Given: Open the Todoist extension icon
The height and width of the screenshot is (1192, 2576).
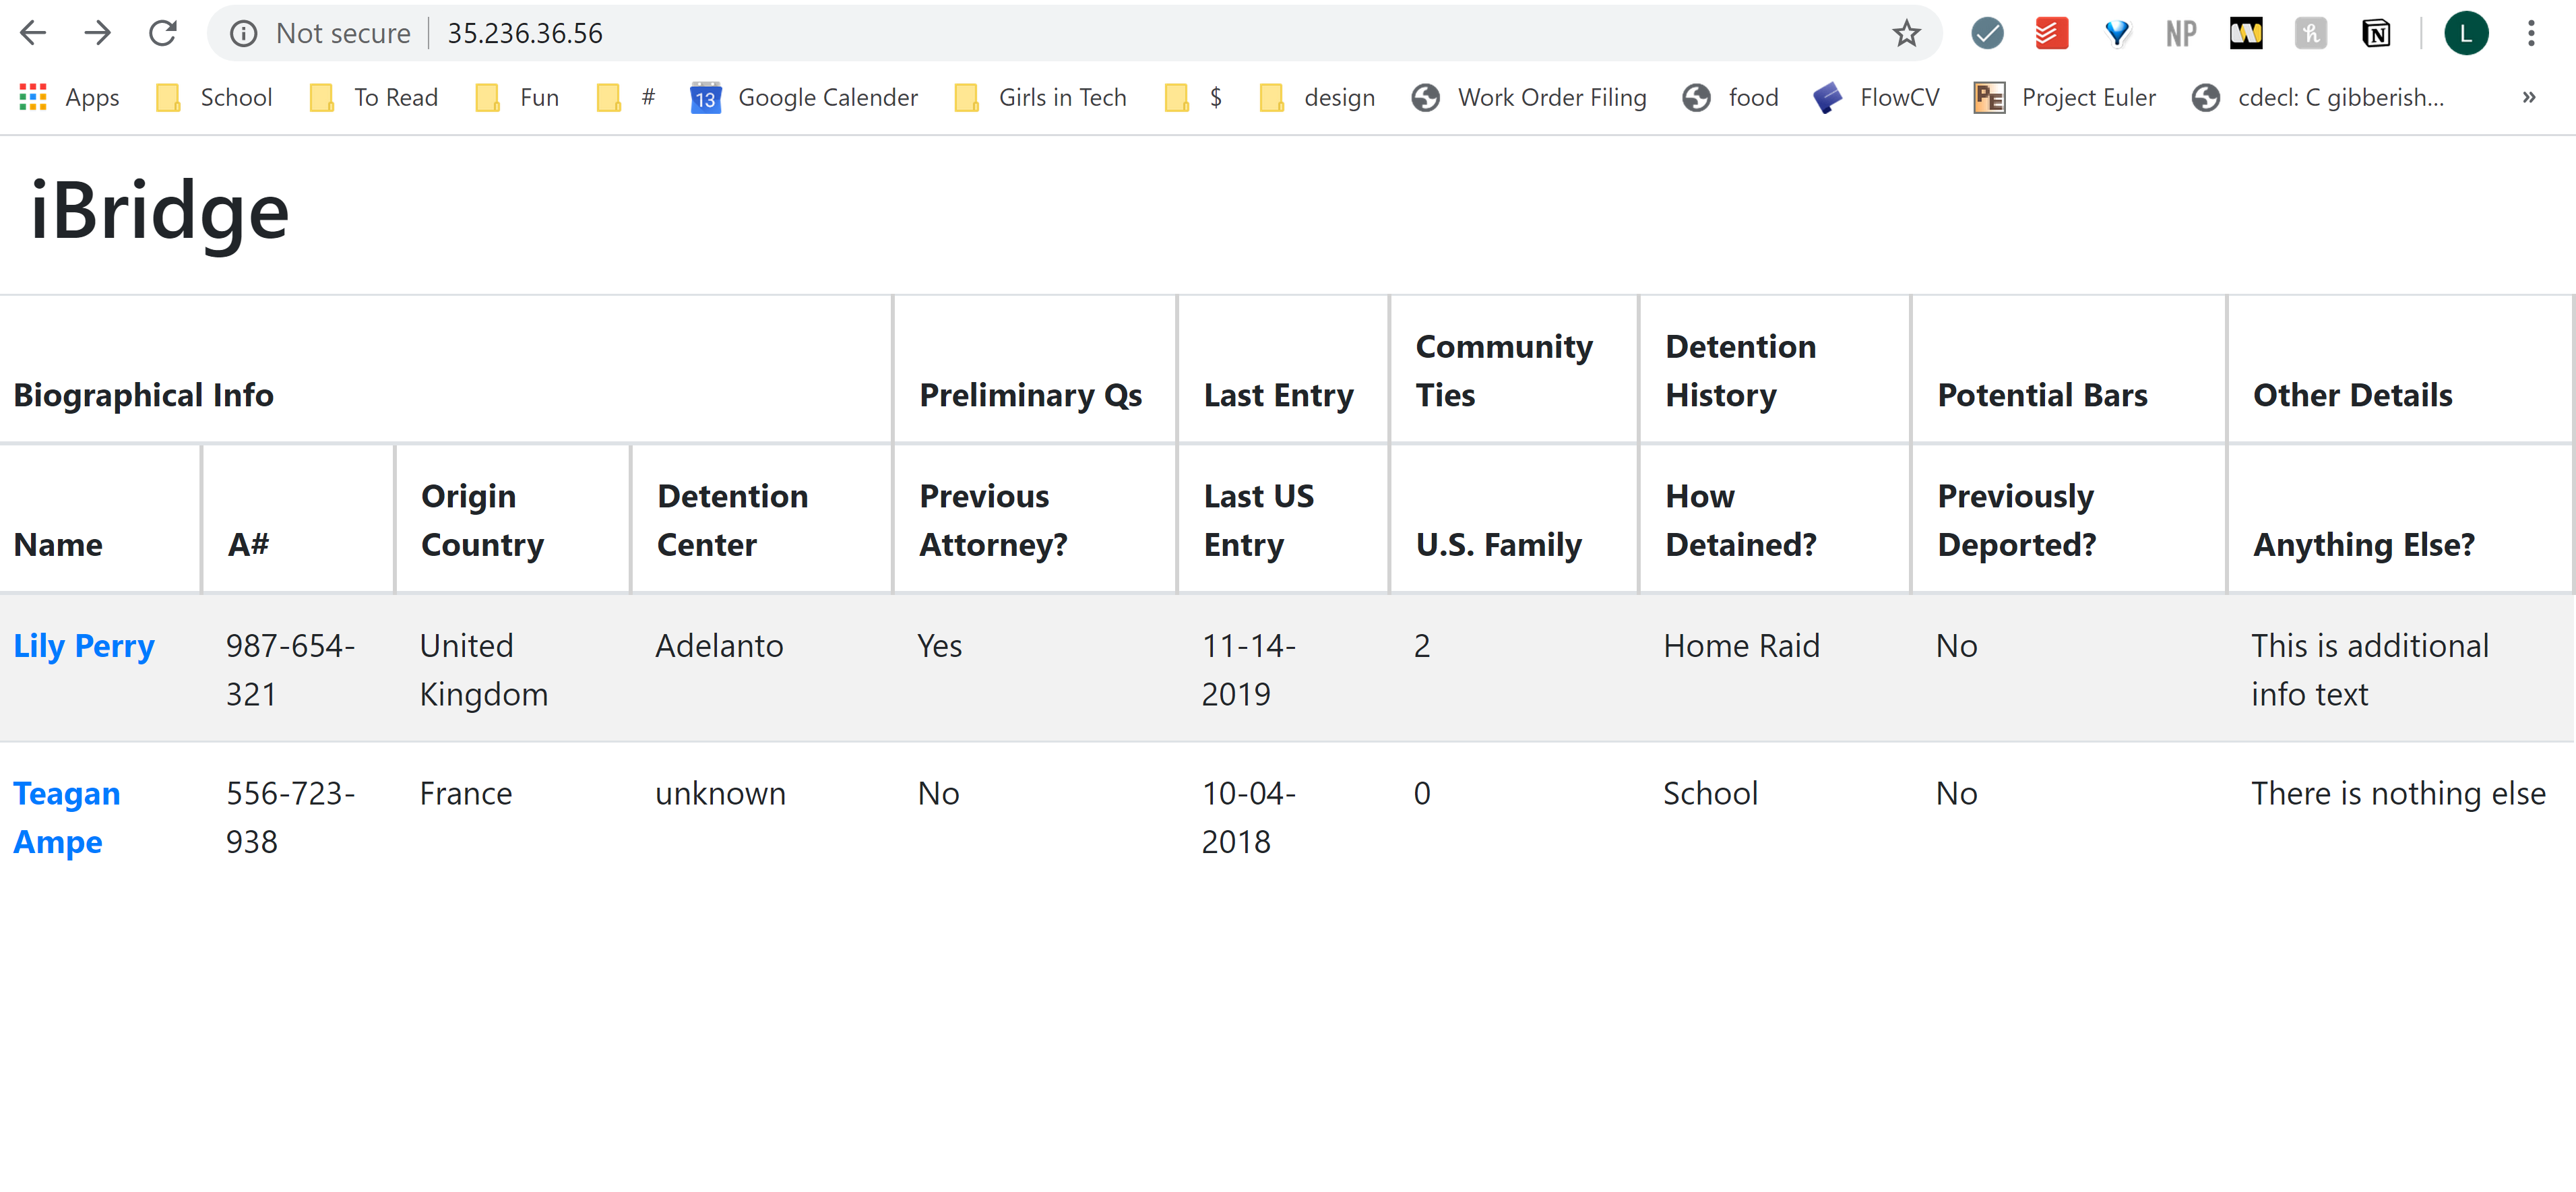Looking at the screenshot, I should click(2051, 33).
